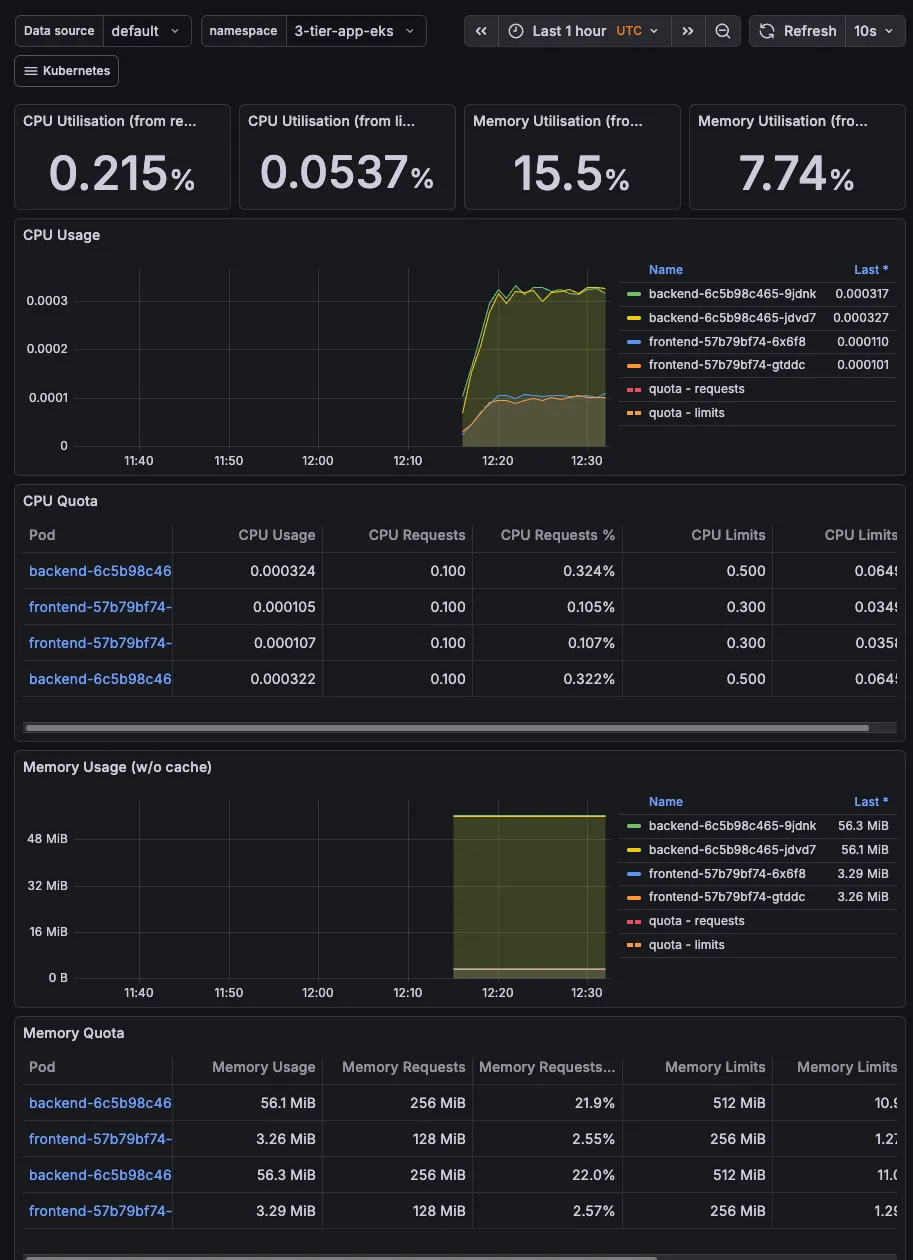Screen dimensions: 913x1260
Task: Click the CPU Quota horizontal scrollbar
Action: point(446,728)
